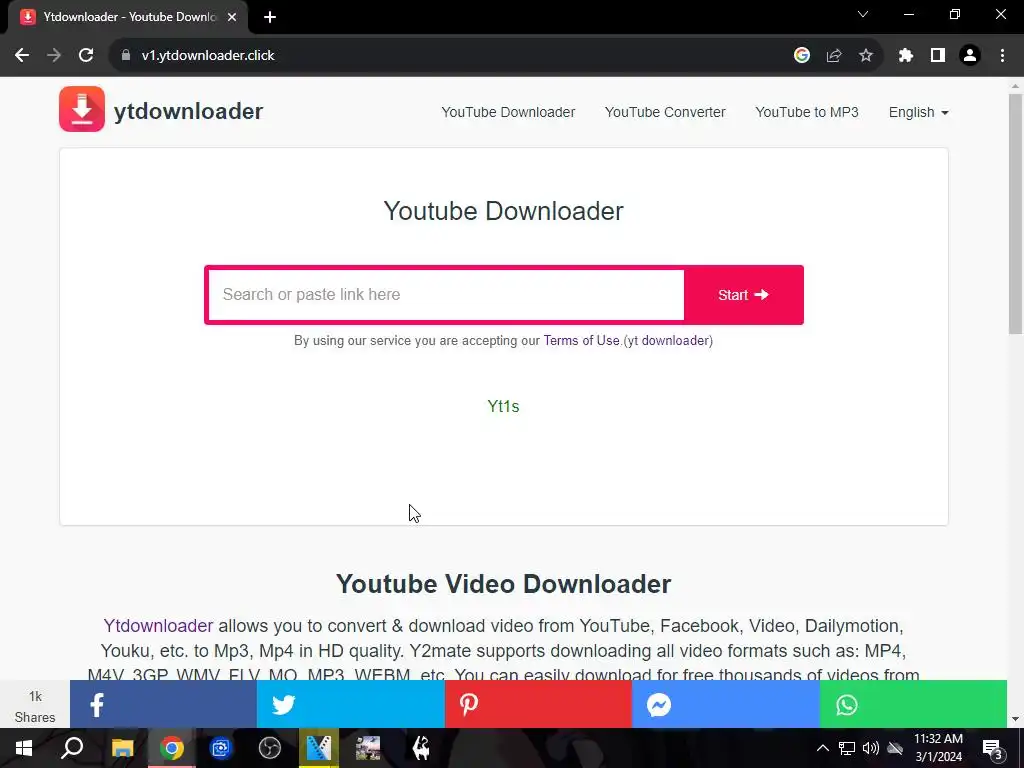The width and height of the screenshot is (1024, 768).
Task: Open YouTube Downloader nav item
Action: (x=508, y=112)
